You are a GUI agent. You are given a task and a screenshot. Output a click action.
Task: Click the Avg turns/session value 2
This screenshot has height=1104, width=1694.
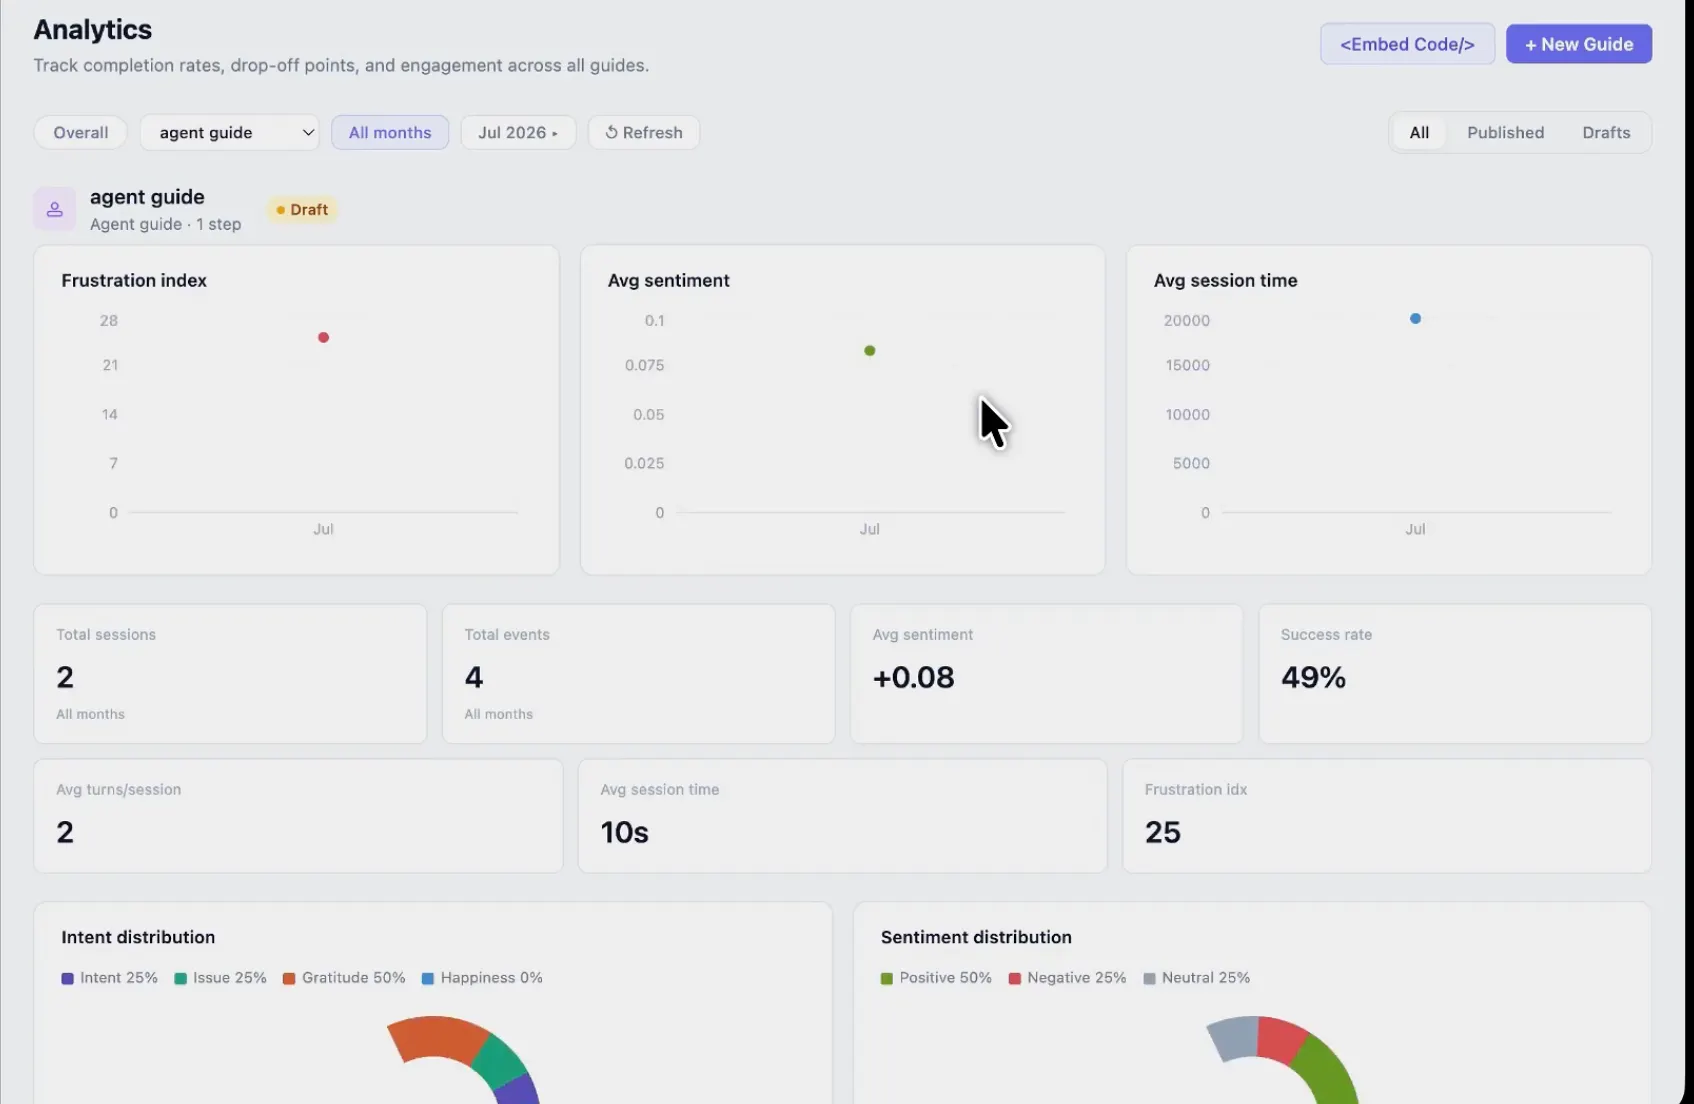pyautogui.click(x=65, y=832)
